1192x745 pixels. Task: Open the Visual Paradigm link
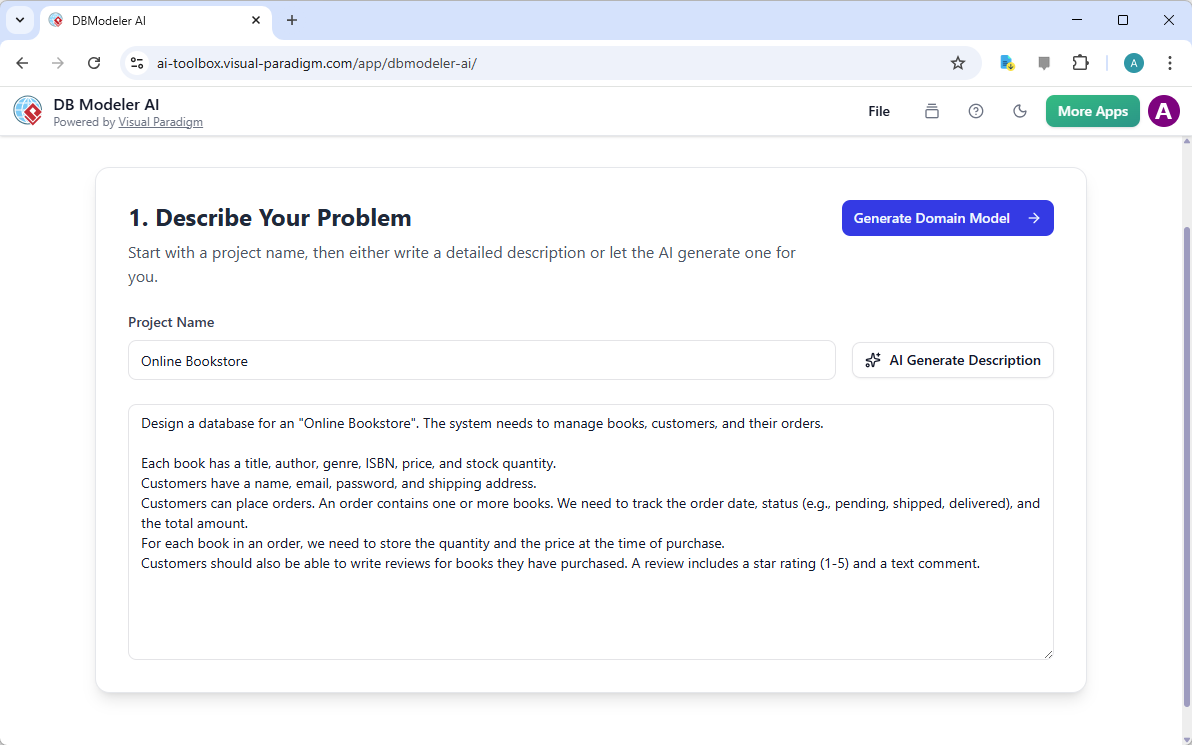[x=160, y=122]
